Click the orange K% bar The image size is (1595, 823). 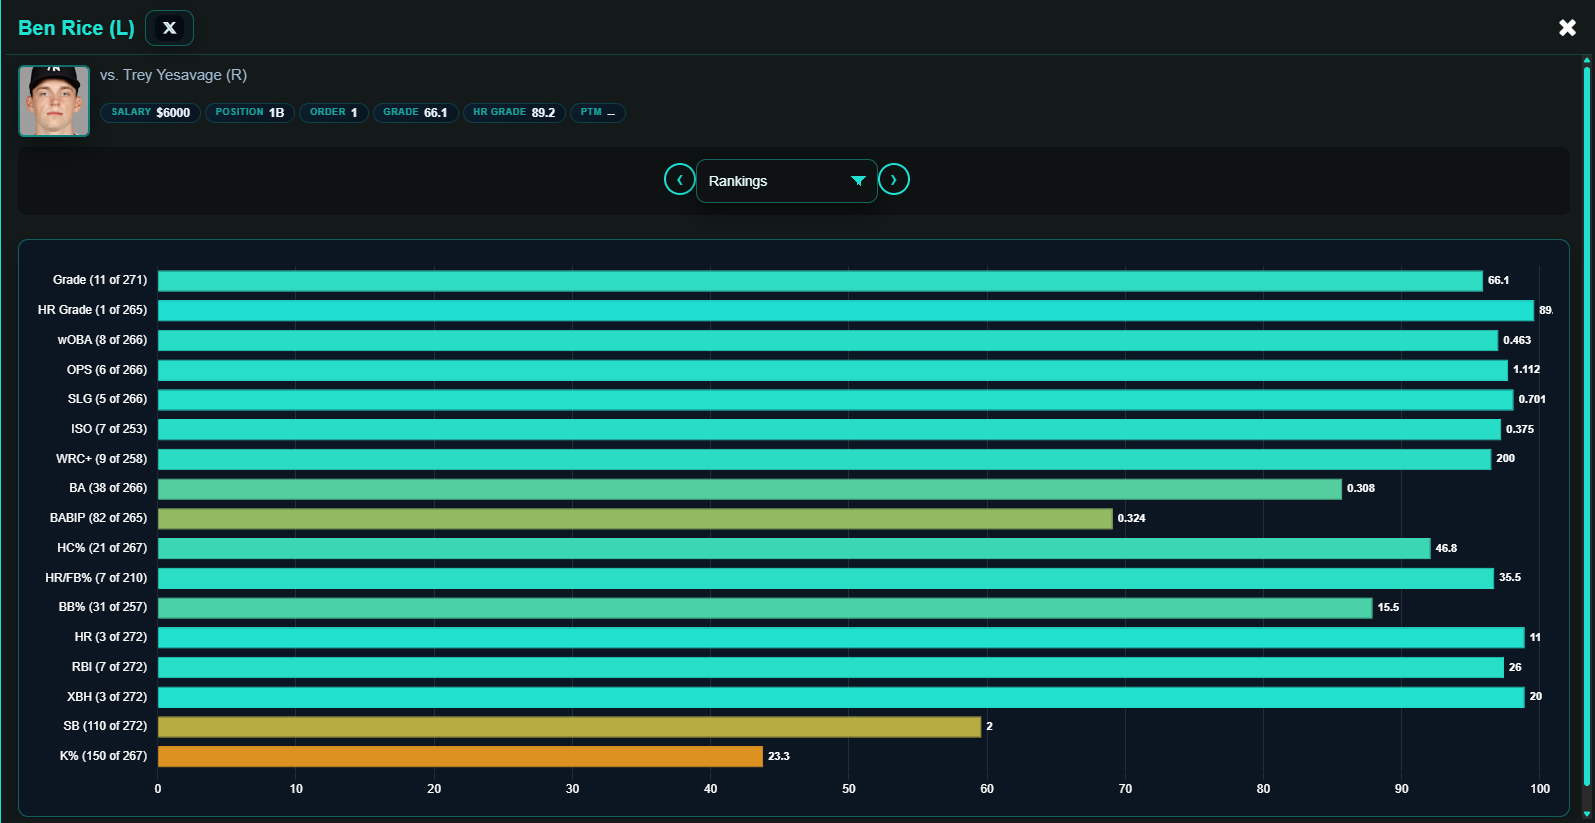[460, 756]
